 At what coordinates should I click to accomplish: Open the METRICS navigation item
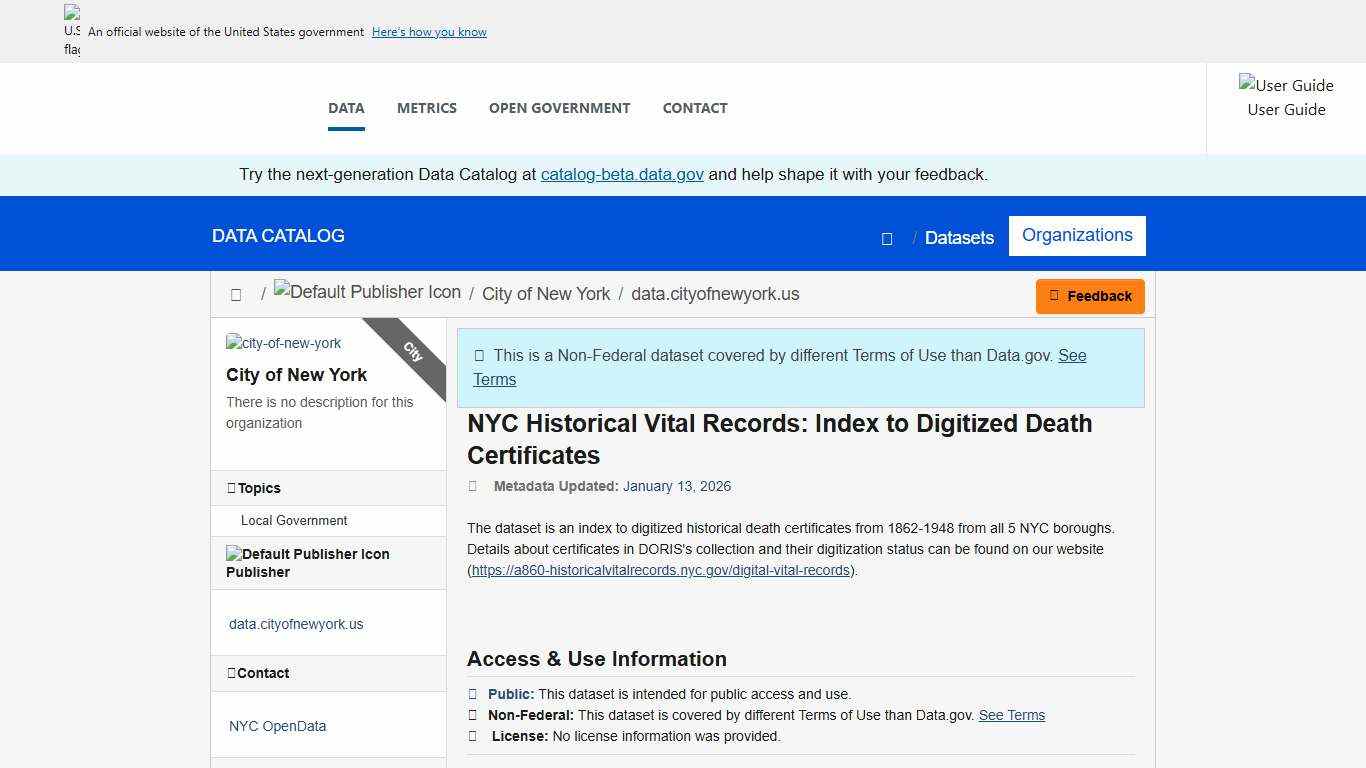(427, 108)
